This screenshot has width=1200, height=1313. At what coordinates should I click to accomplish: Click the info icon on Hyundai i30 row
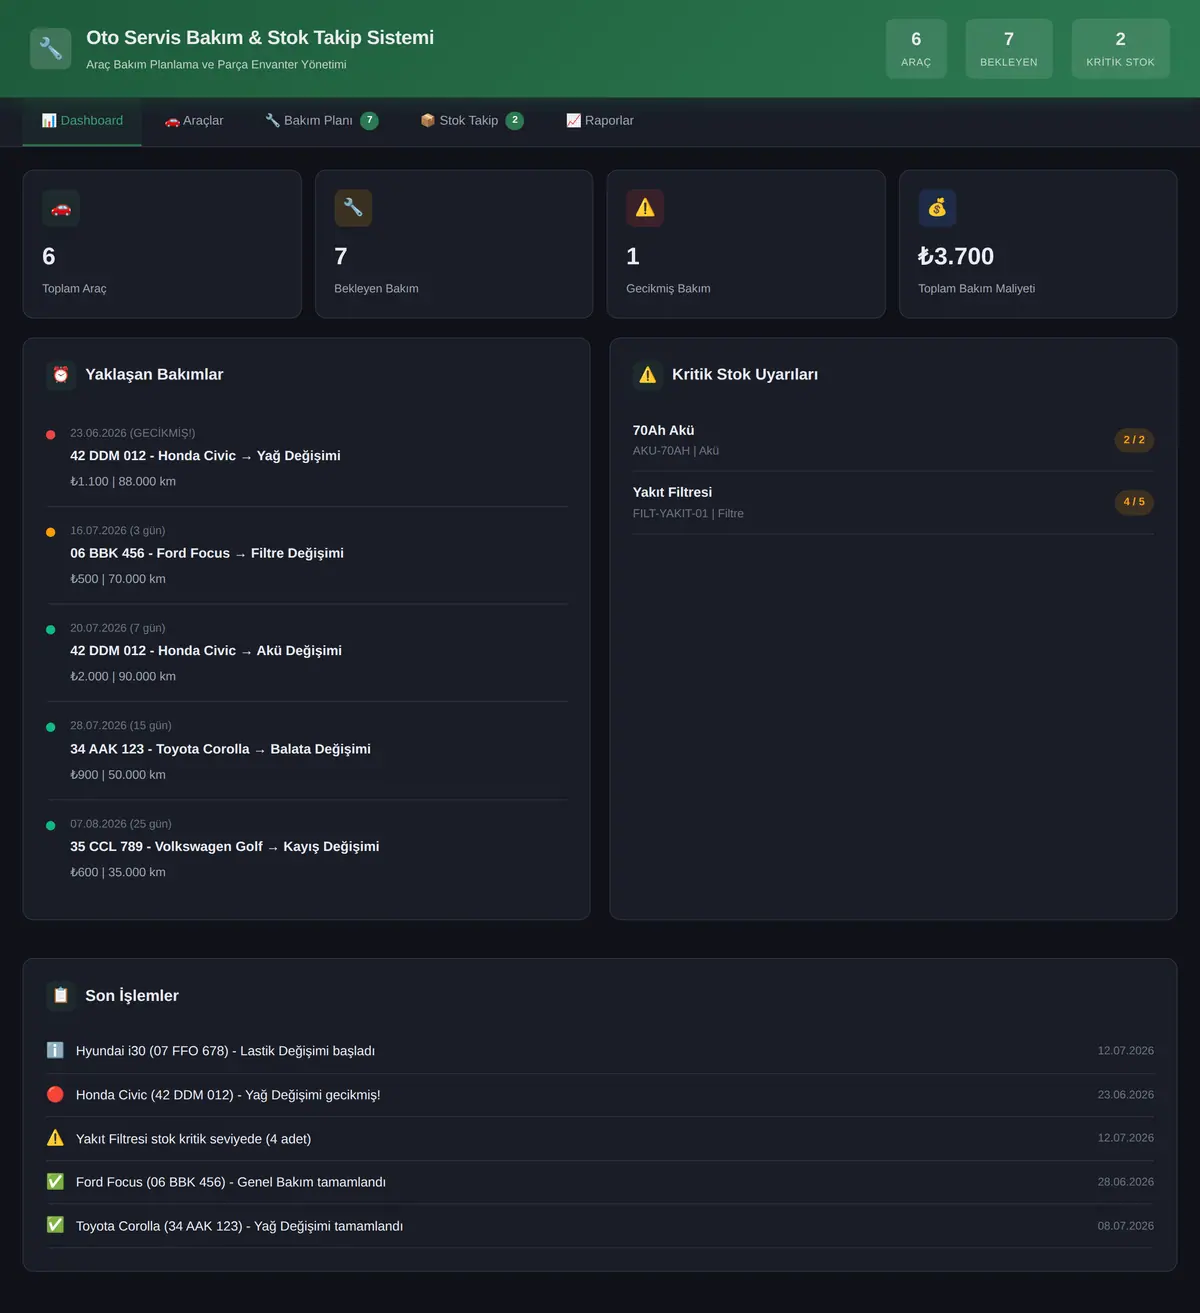(x=55, y=1050)
